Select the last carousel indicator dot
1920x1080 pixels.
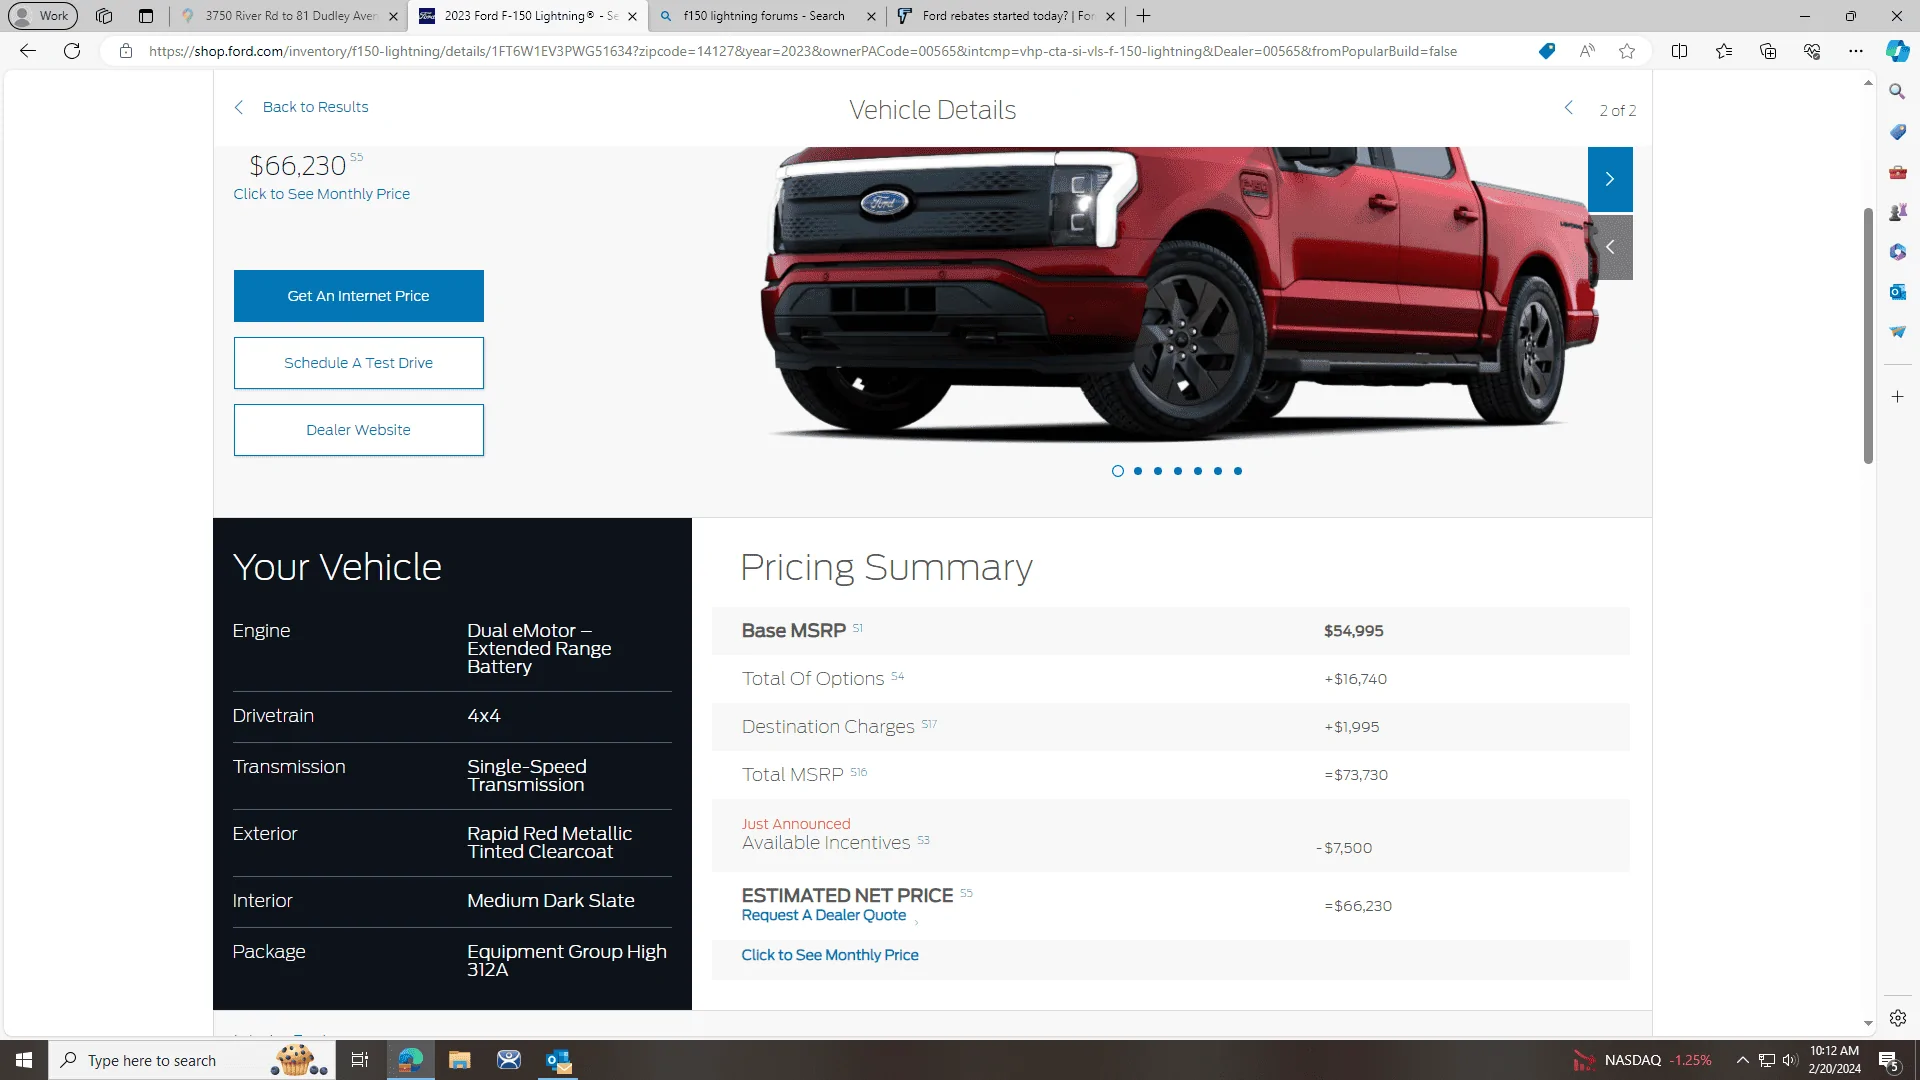(1237, 471)
